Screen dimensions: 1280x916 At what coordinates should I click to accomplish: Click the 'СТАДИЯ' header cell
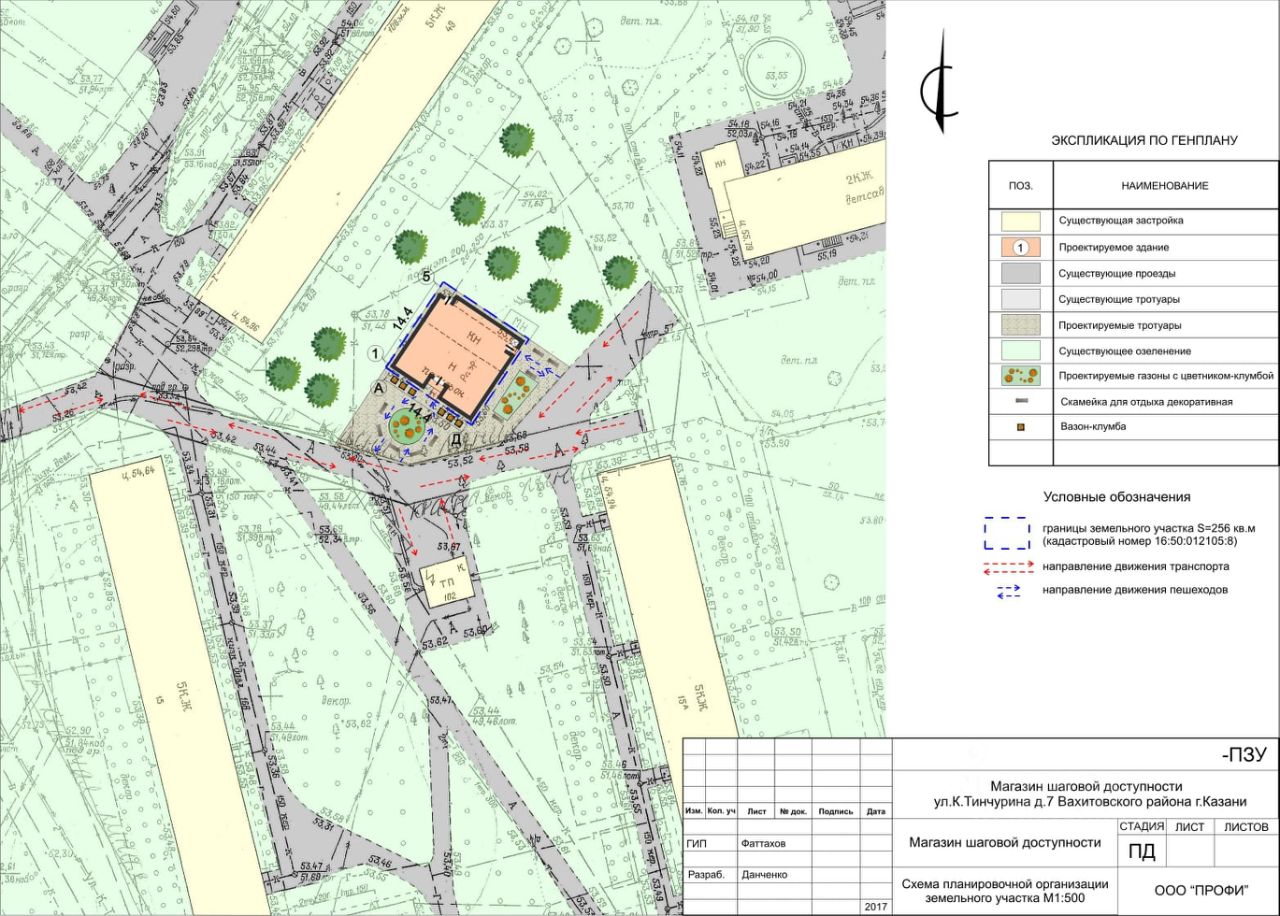[x=1142, y=827]
